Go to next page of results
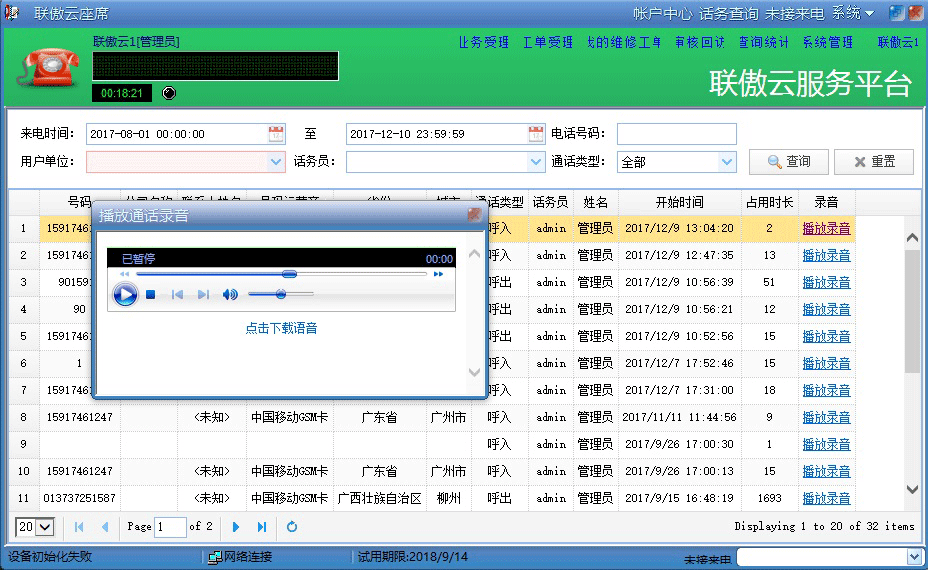Image resolution: width=928 pixels, height=570 pixels. tap(236, 527)
